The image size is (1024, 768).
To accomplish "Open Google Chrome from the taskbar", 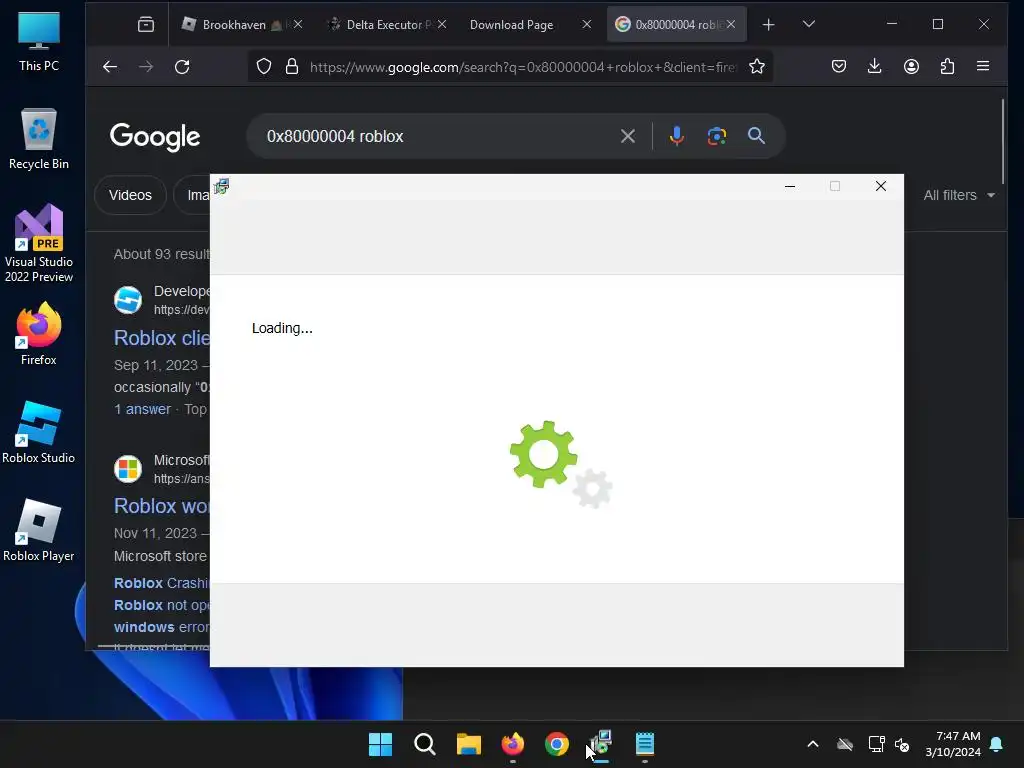I will [x=556, y=744].
